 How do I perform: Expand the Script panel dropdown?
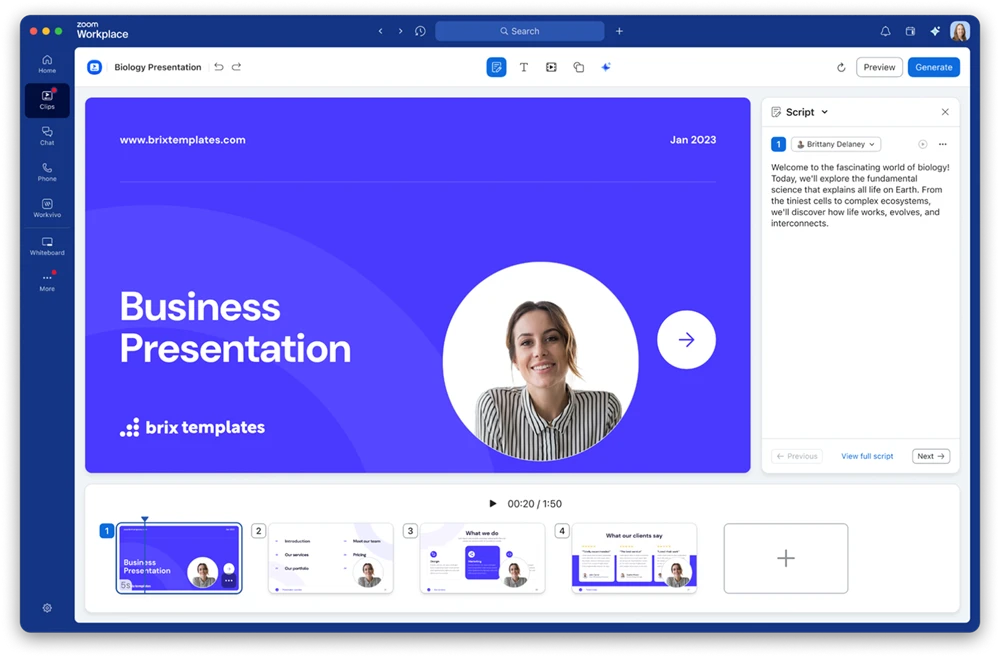(x=825, y=112)
